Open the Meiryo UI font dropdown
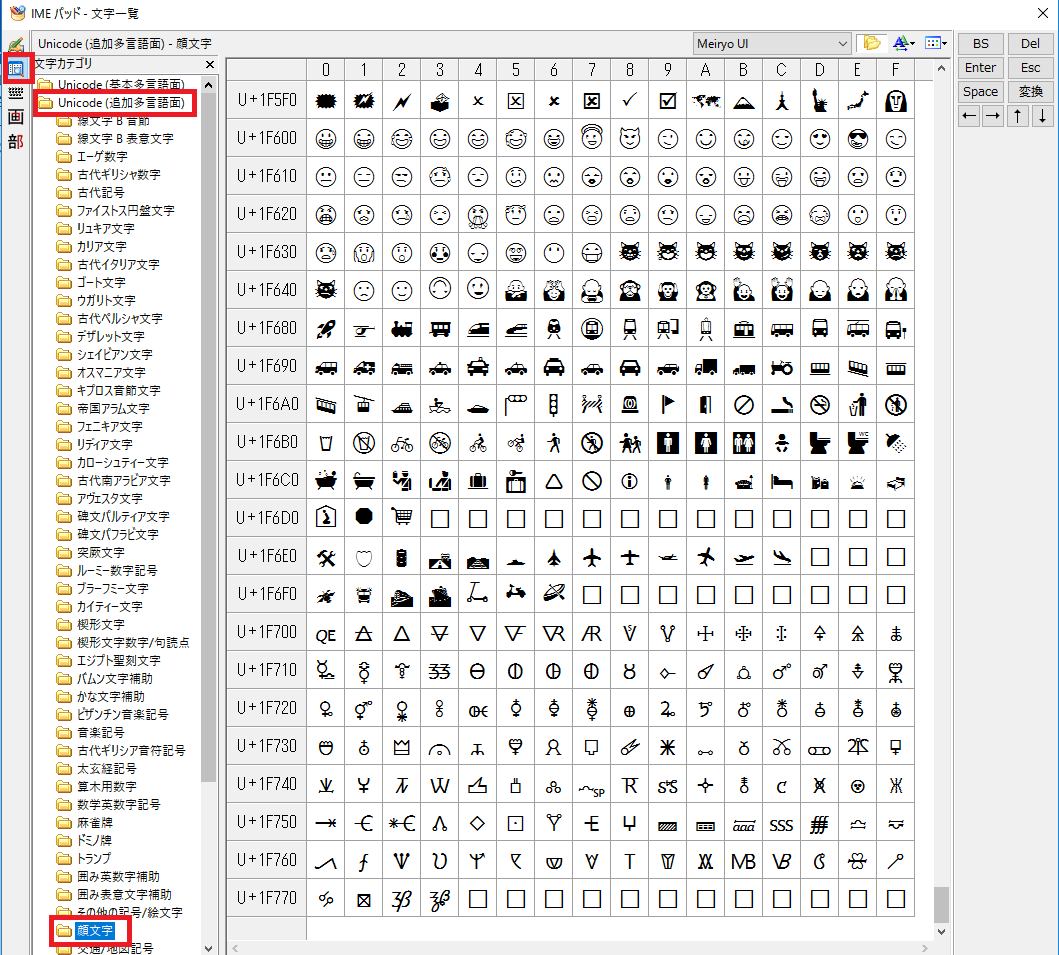The image size is (1059, 955). click(772, 43)
